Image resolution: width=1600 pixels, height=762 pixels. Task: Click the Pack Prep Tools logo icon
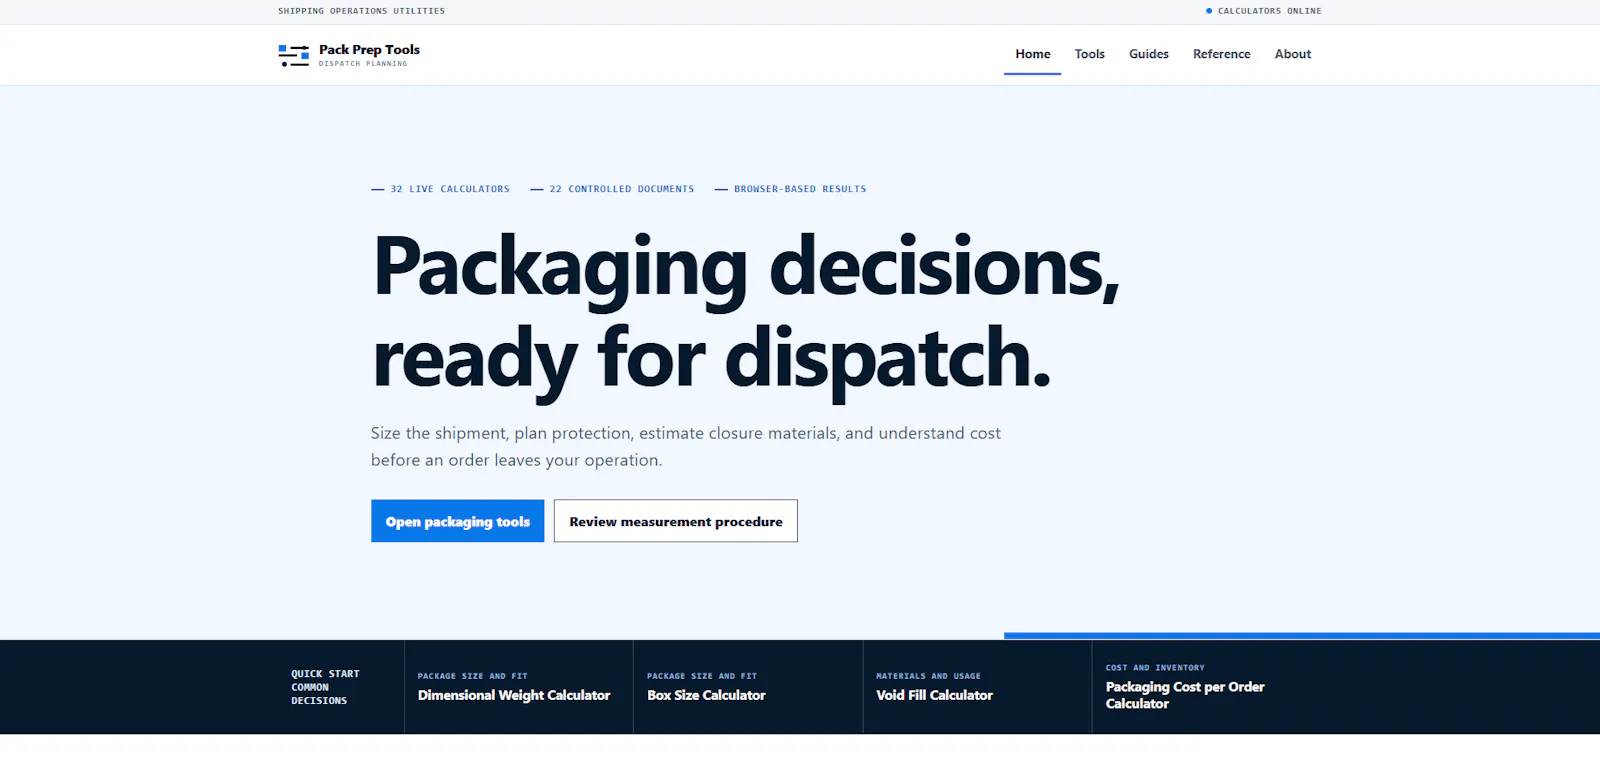click(293, 56)
